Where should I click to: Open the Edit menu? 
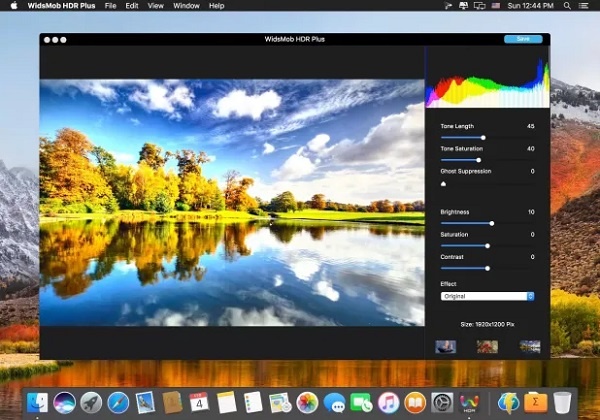132,6
